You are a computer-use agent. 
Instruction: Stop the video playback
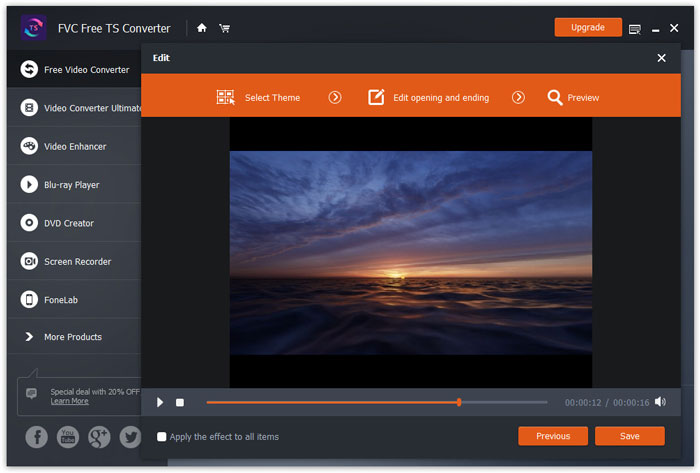pyautogui.click(x=180, y=402)
